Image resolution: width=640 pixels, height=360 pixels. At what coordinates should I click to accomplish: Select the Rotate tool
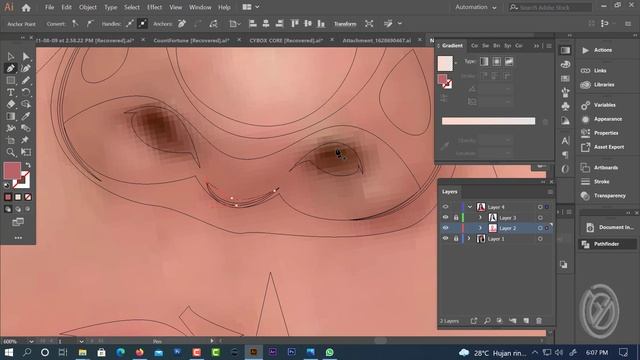coord(26,92)
